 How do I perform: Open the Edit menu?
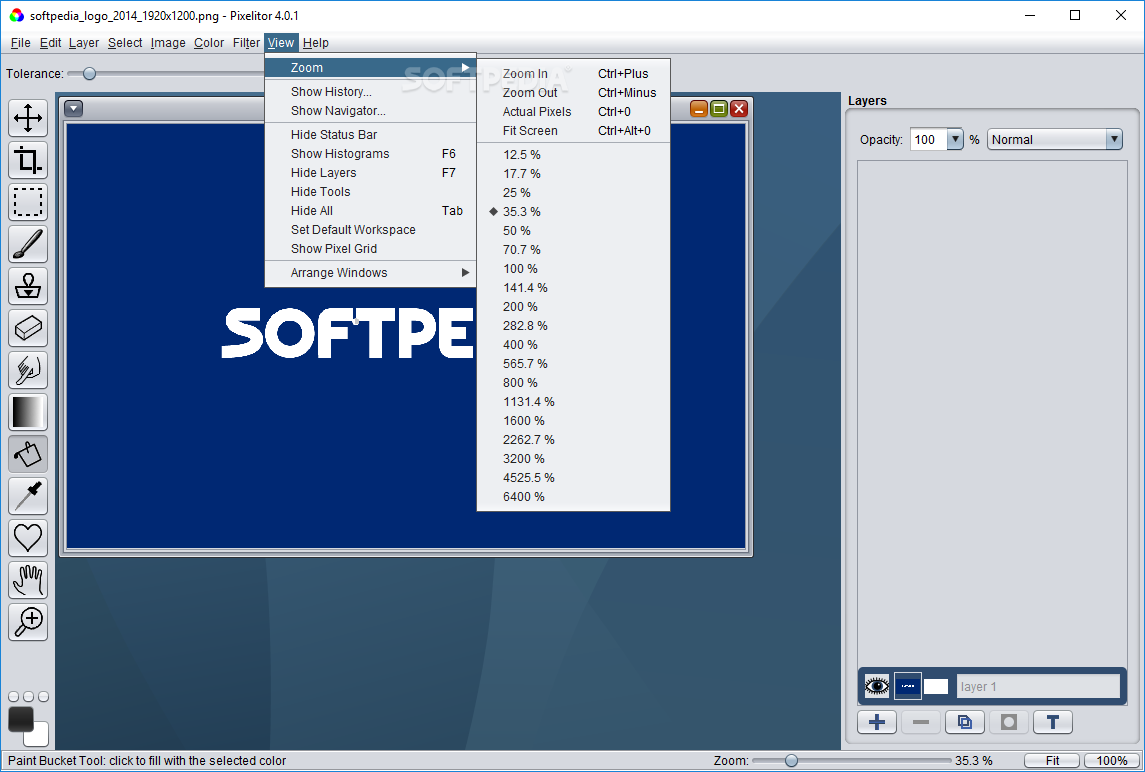[x=50, y=43]
